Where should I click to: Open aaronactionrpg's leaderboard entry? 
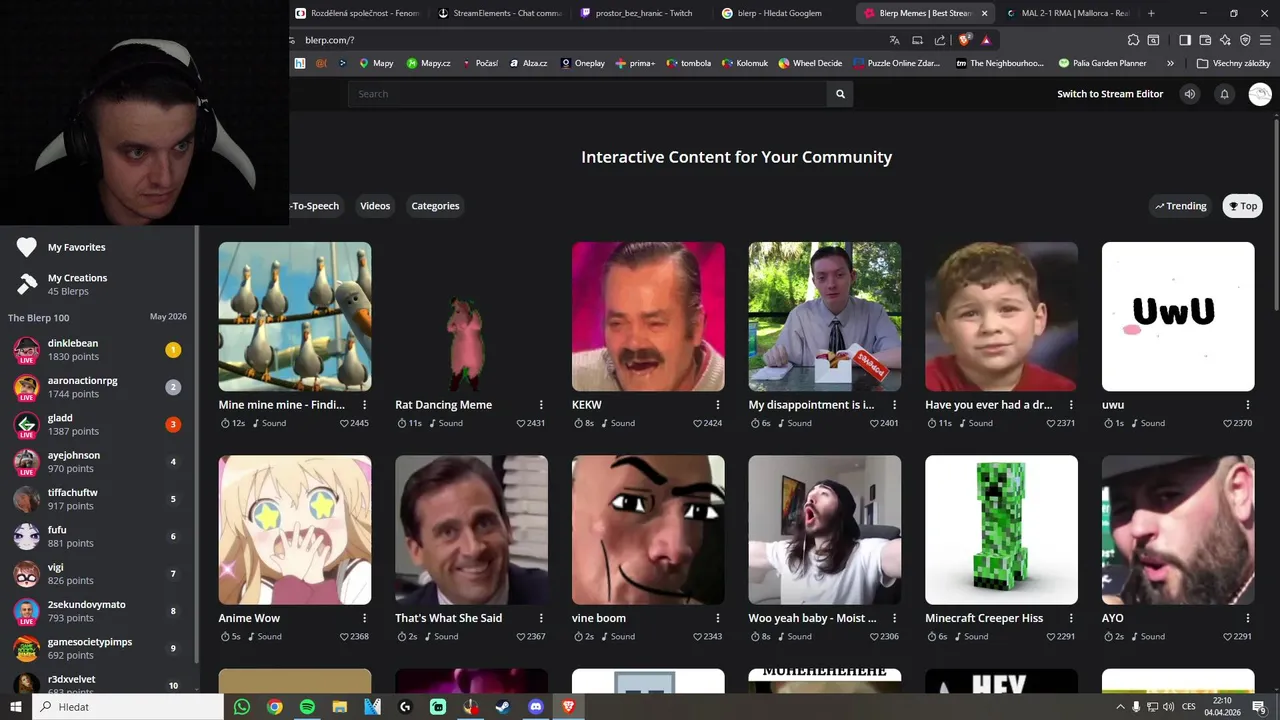[x=97, y=387]
